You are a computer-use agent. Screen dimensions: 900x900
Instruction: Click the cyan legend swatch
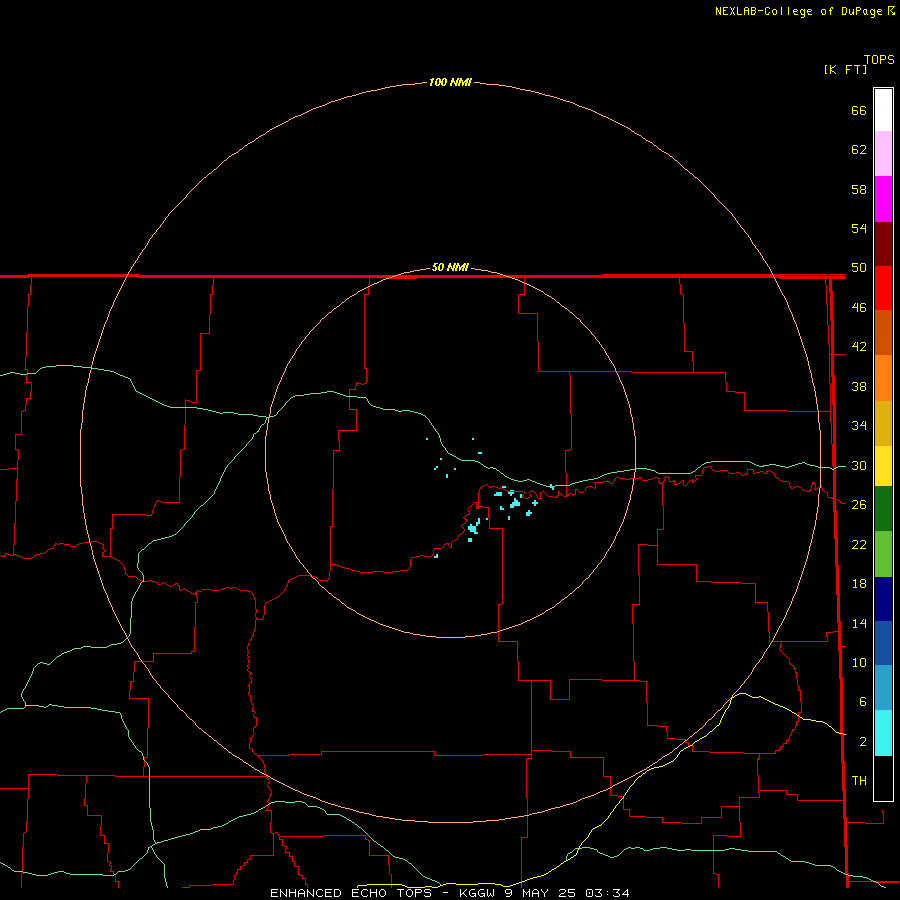883,733
